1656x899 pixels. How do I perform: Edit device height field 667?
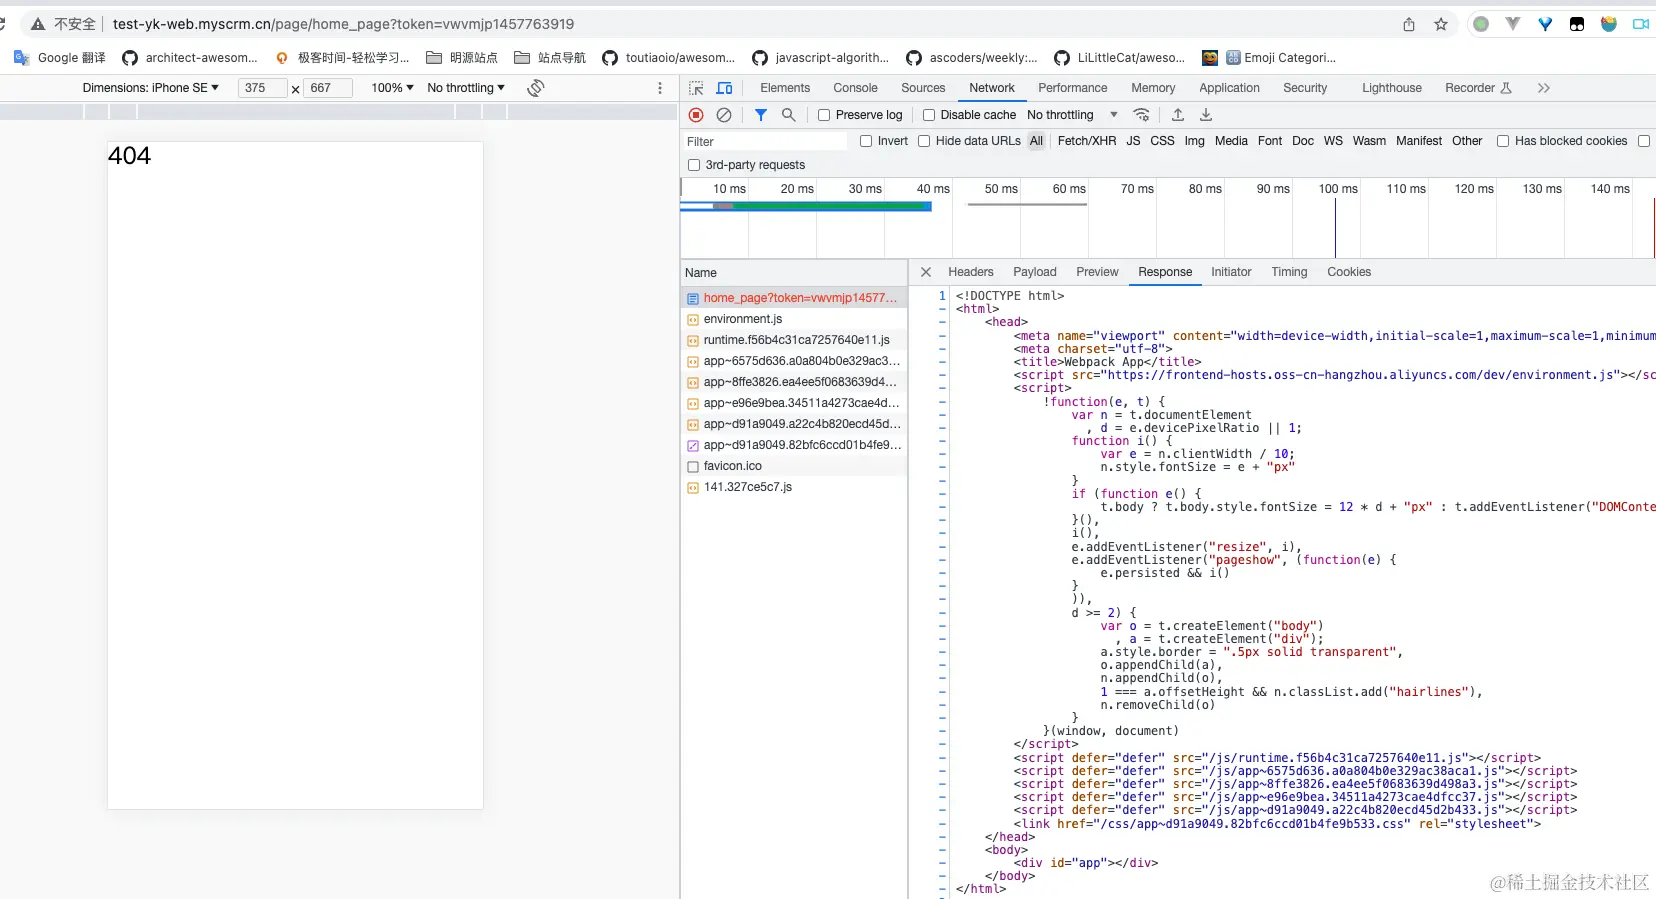328,88
